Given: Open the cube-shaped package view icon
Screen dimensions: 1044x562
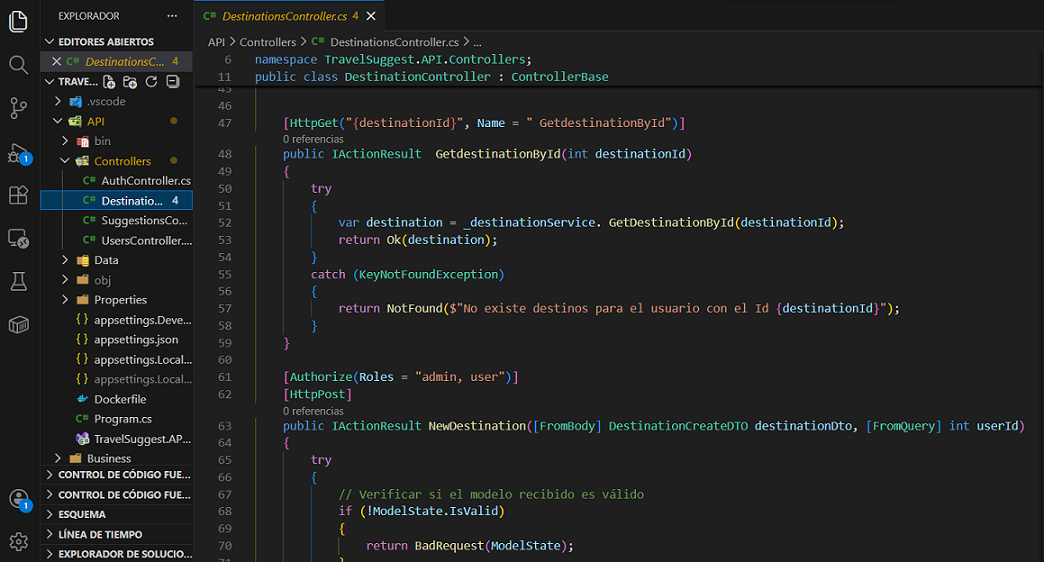Looking at the screenshot, I should [x=19, y=324].
